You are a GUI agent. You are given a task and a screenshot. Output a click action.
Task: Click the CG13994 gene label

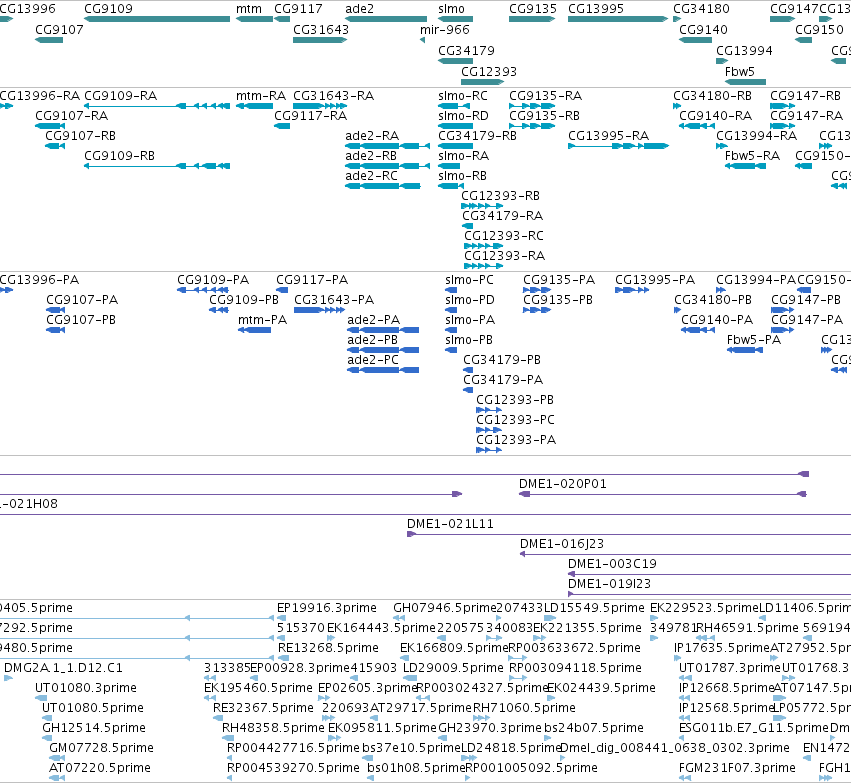tap(744, 50)
